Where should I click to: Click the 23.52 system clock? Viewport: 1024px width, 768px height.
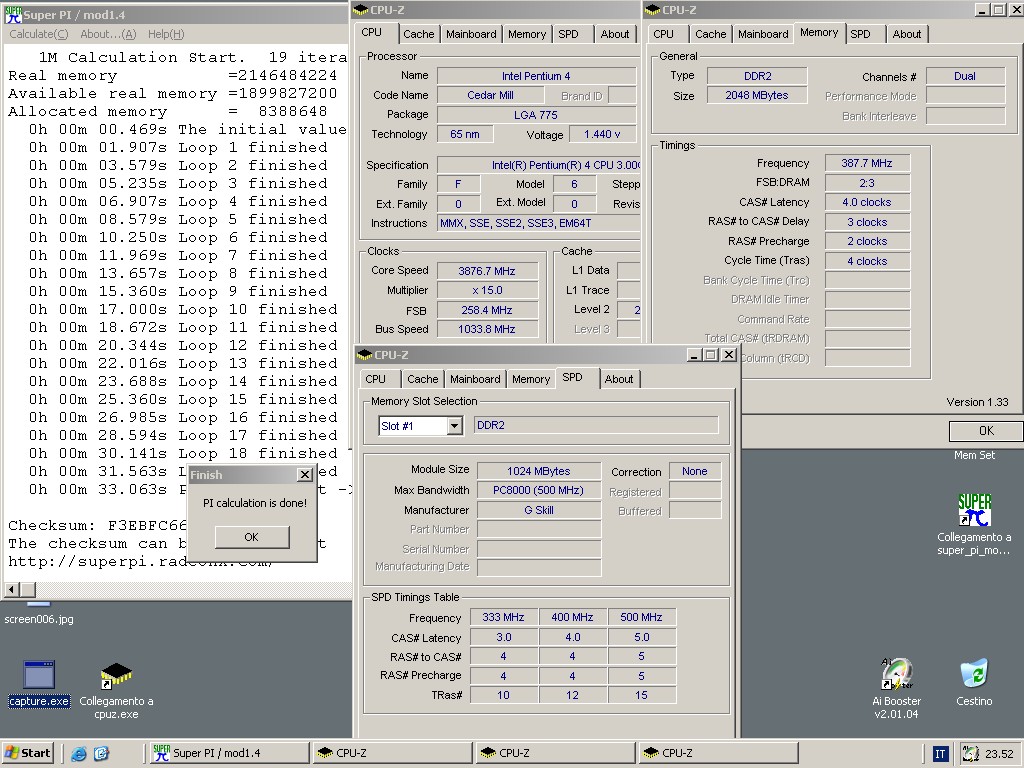[x=999, y=754]
